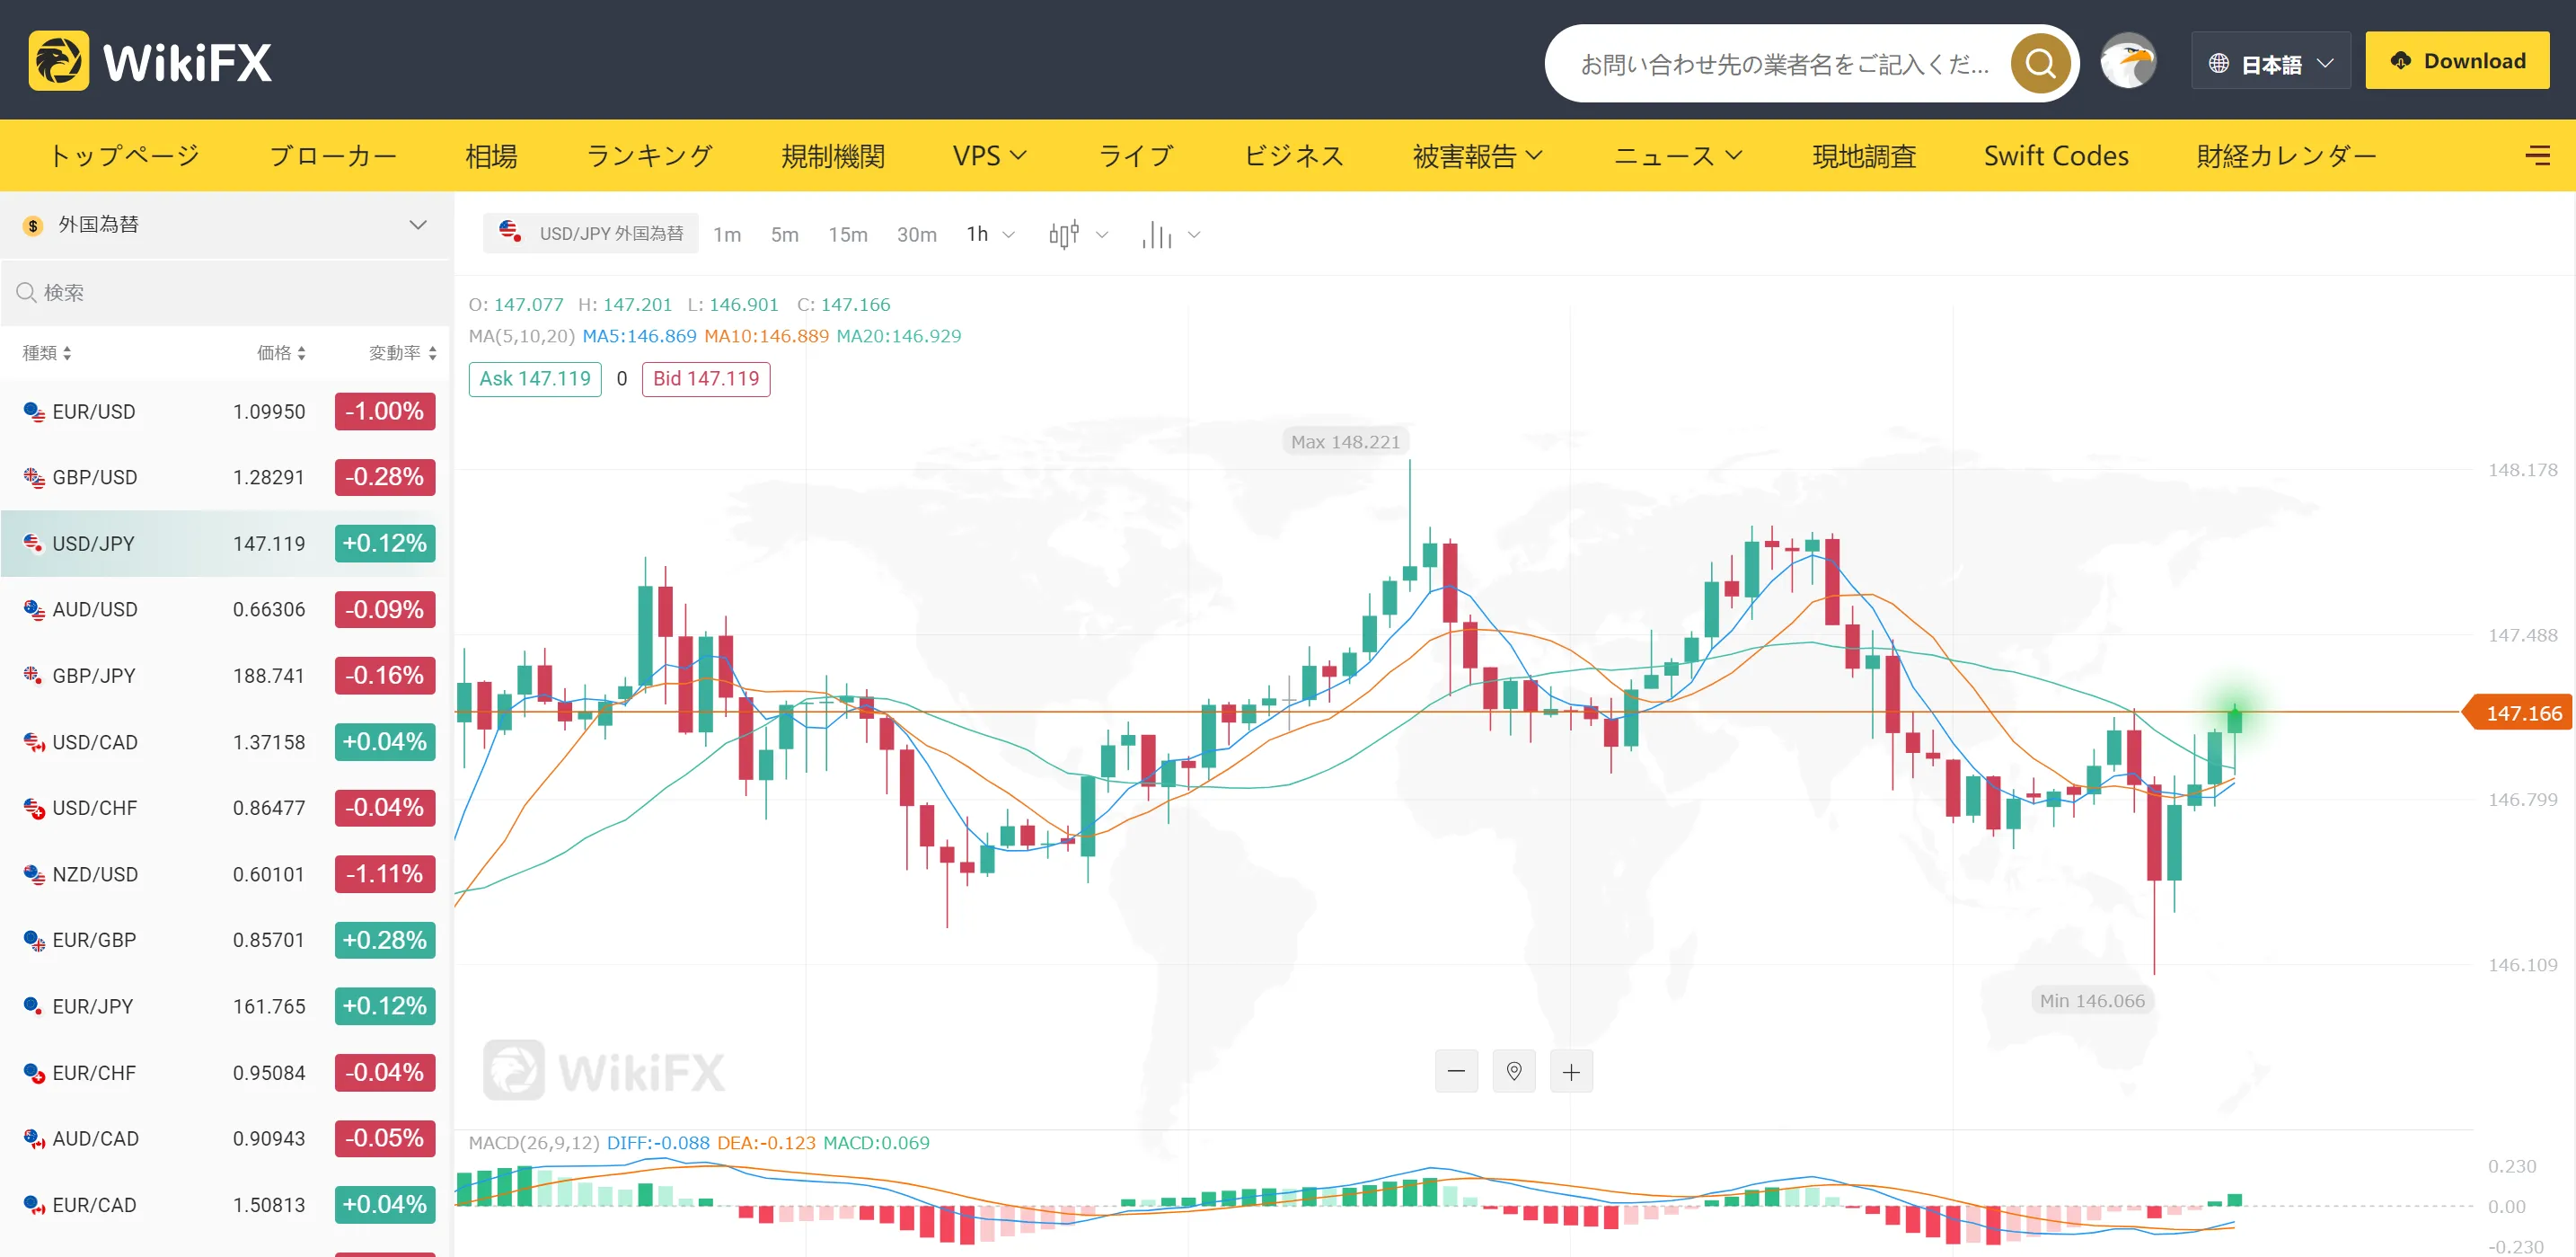Open the hamburger menu in navigation bar
2576x1257 pixels.
coord(2537,155)
